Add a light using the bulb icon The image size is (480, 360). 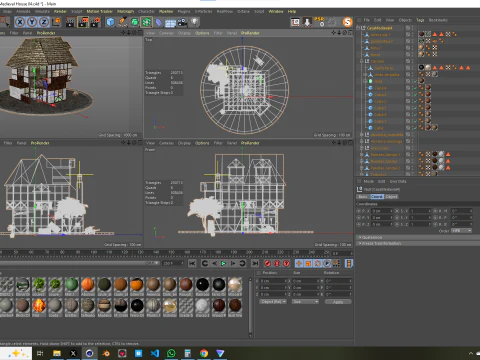pyautogui.click(x=195, y=22)
